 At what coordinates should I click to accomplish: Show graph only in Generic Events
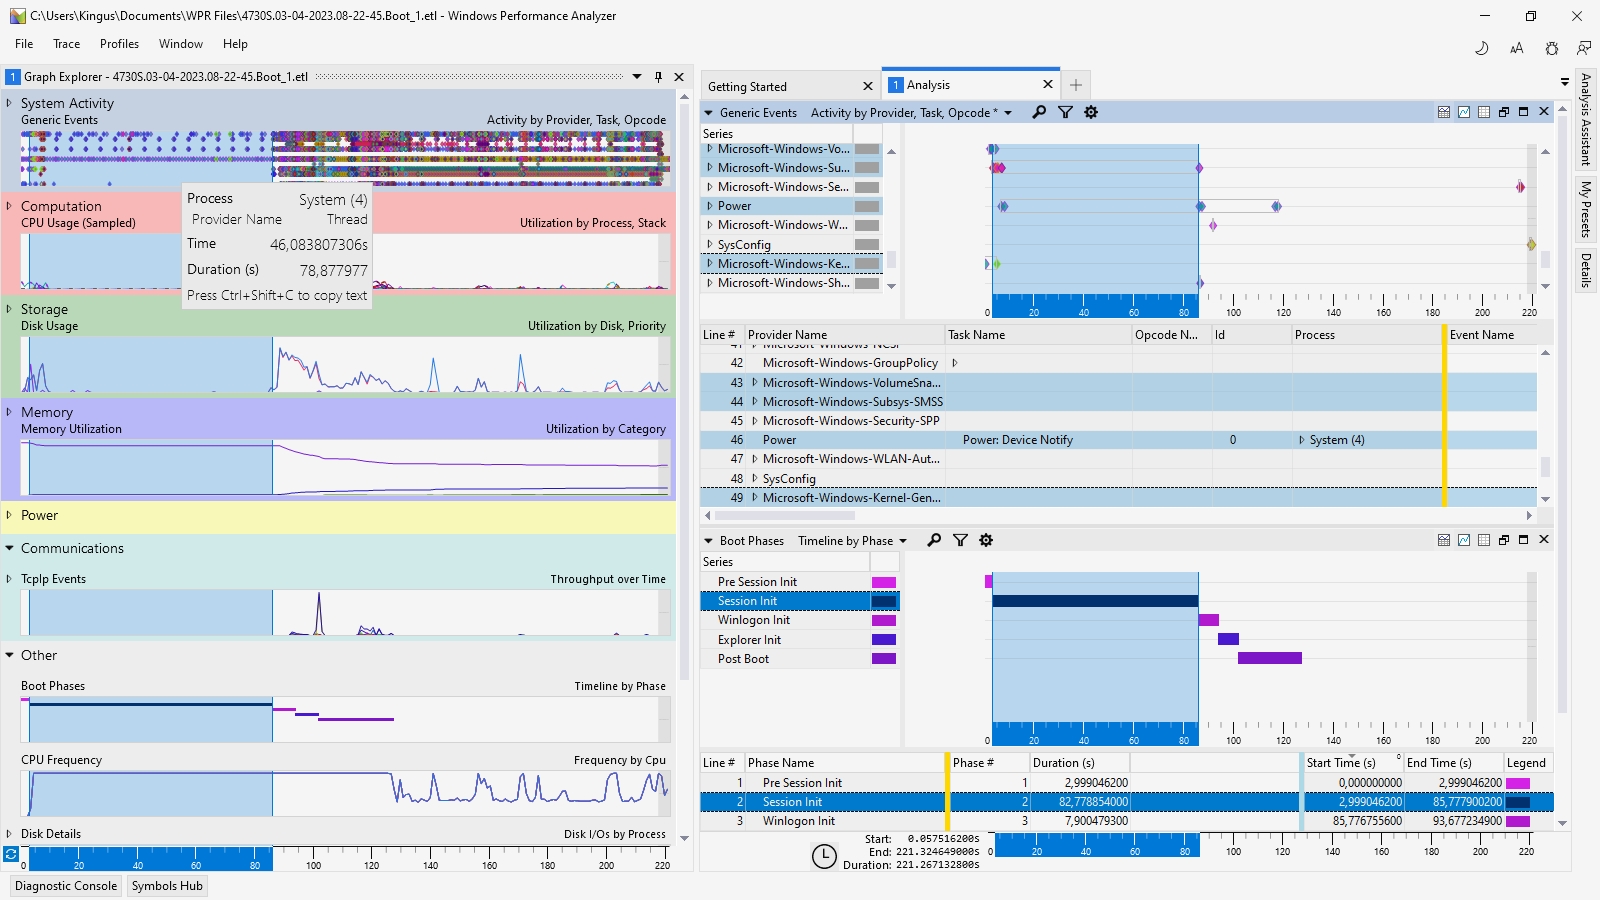(1464, 112)
